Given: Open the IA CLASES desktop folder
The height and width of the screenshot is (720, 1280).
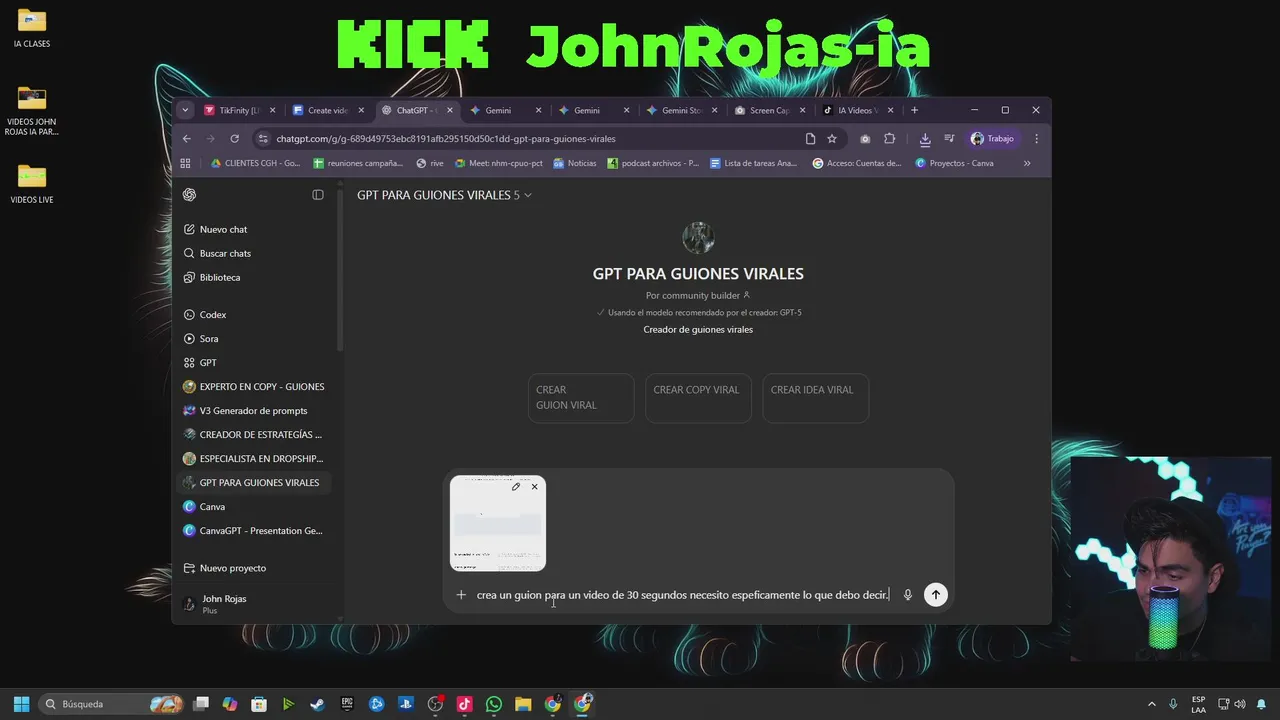Looking at the screenshot, I should pos(32,28).
